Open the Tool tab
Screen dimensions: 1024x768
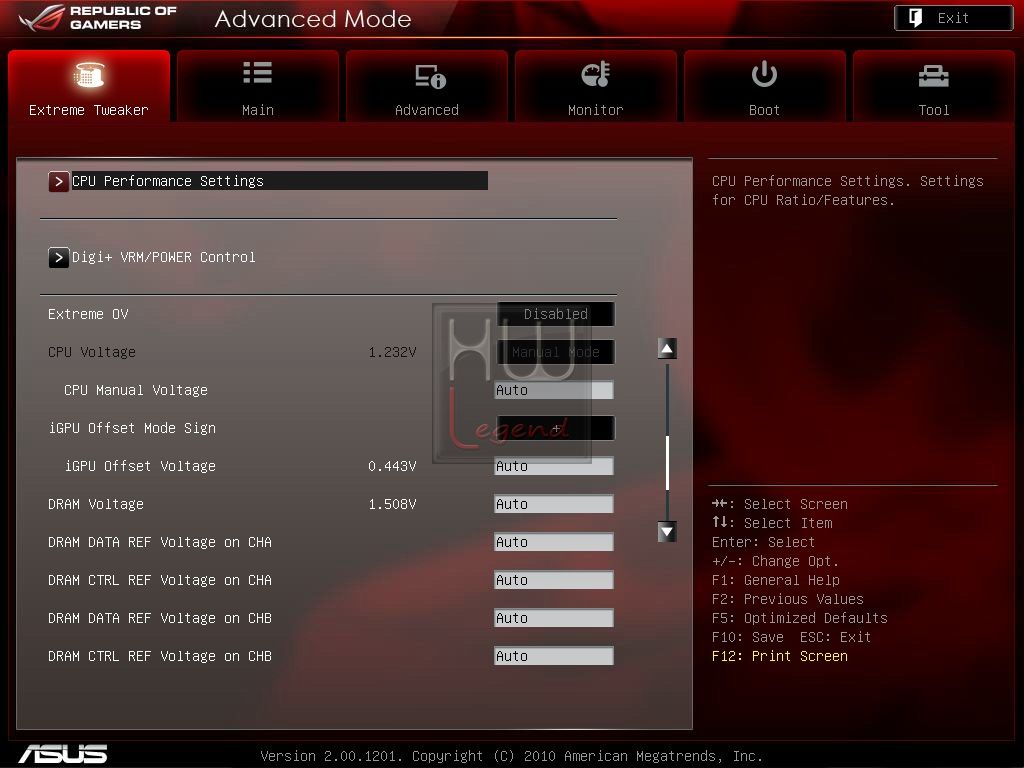933,86
